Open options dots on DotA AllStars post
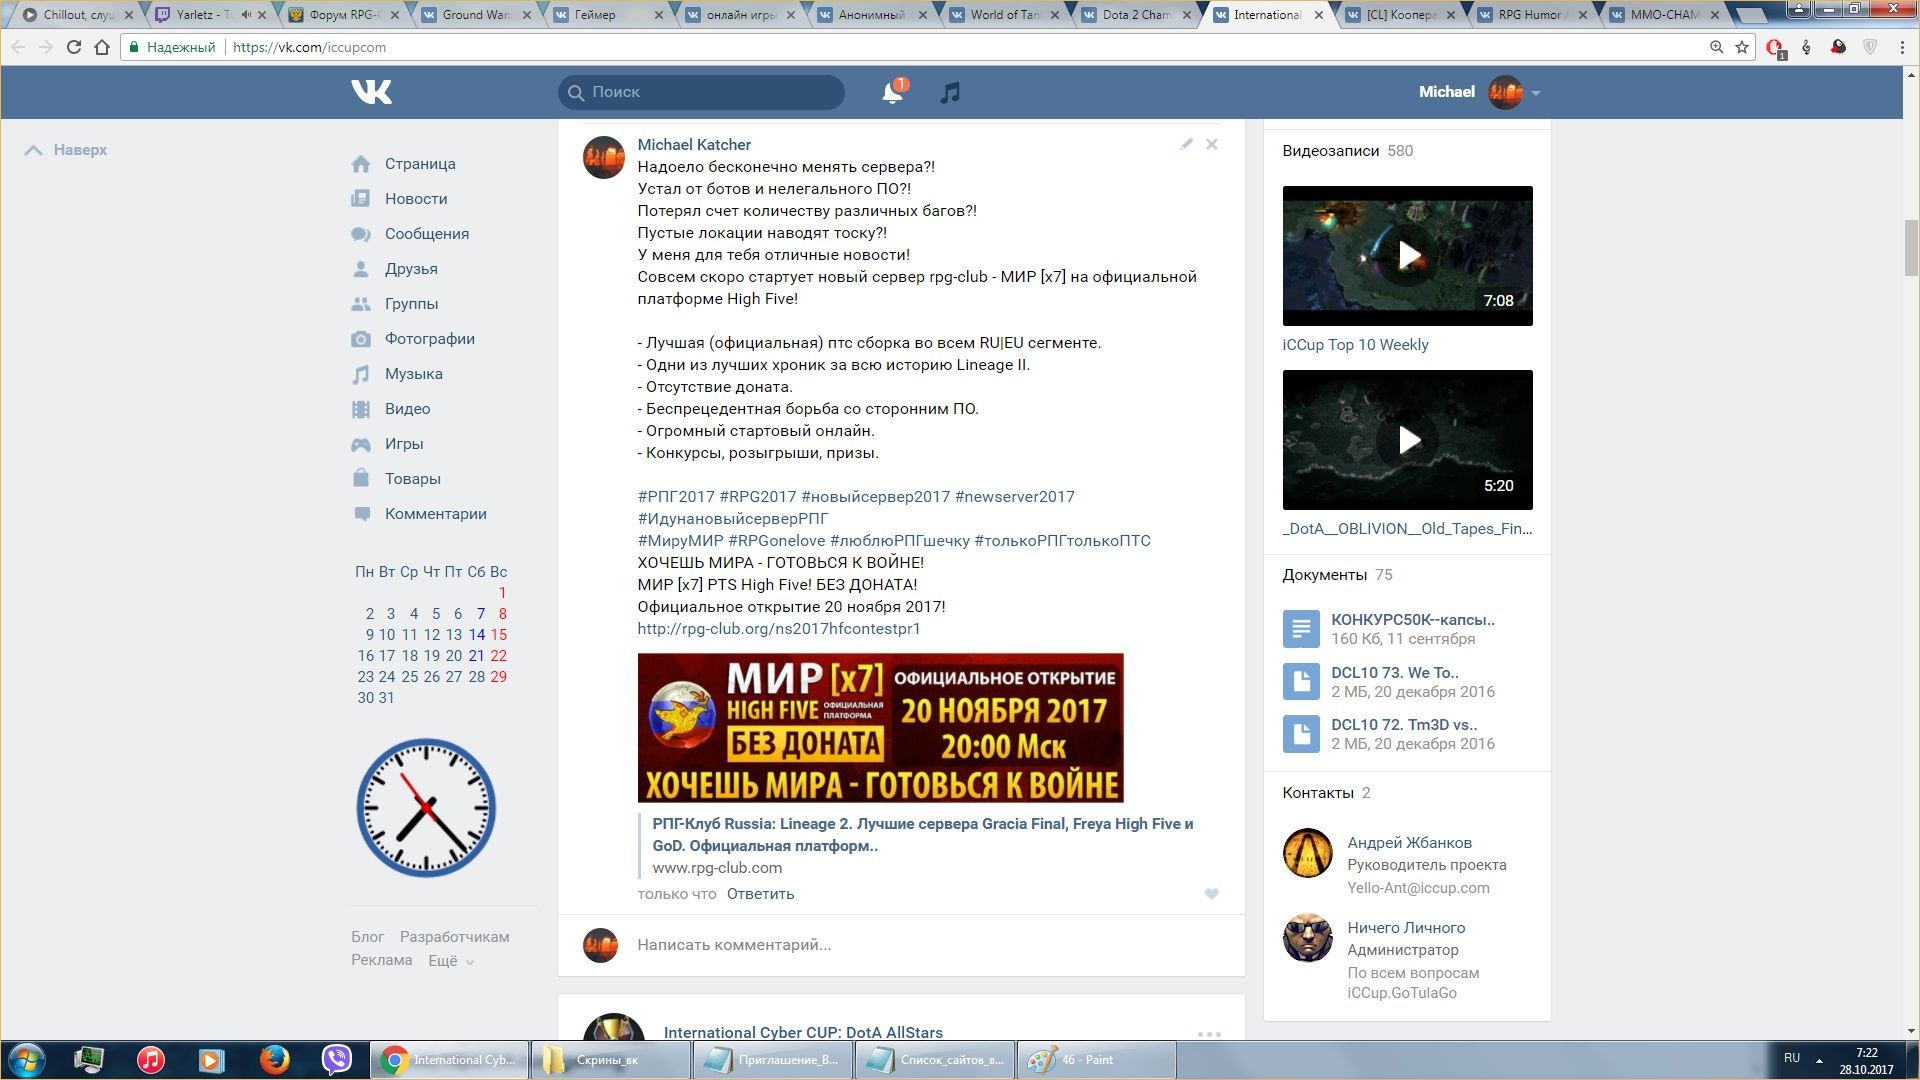 pyautogui.click(x=1209, y=1034)
